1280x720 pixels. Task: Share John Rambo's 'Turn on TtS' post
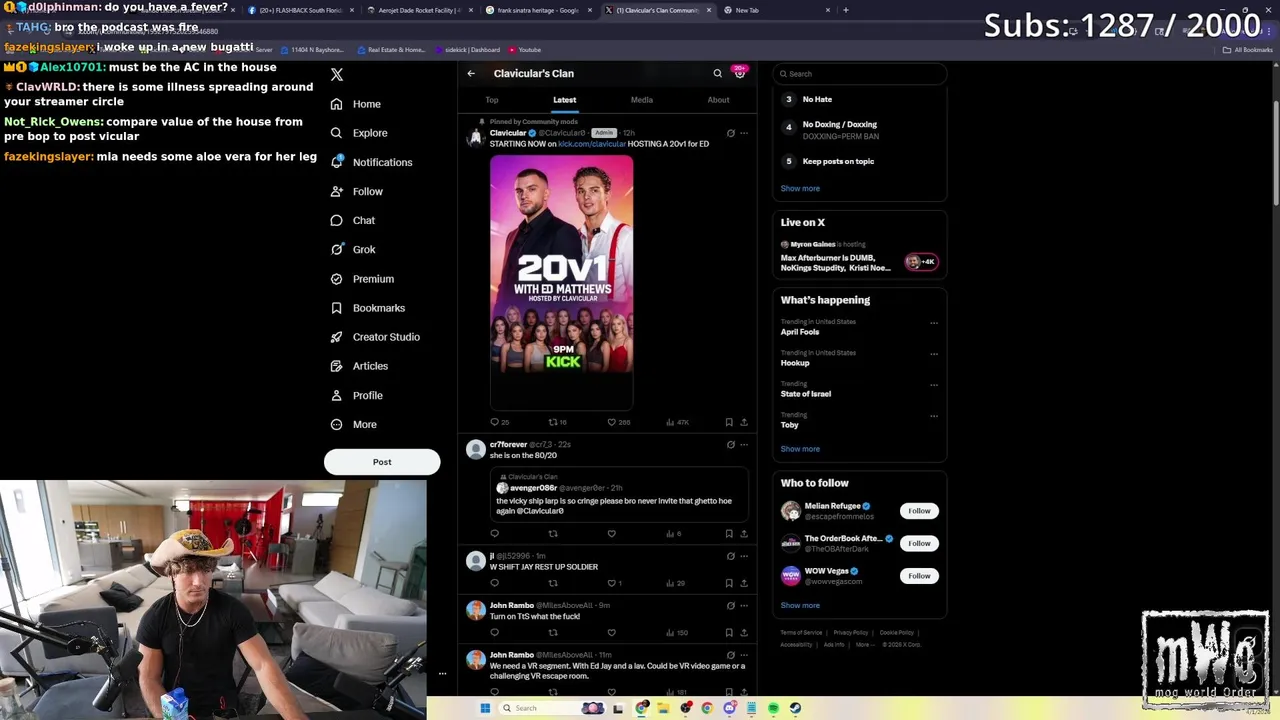(743, 632)
